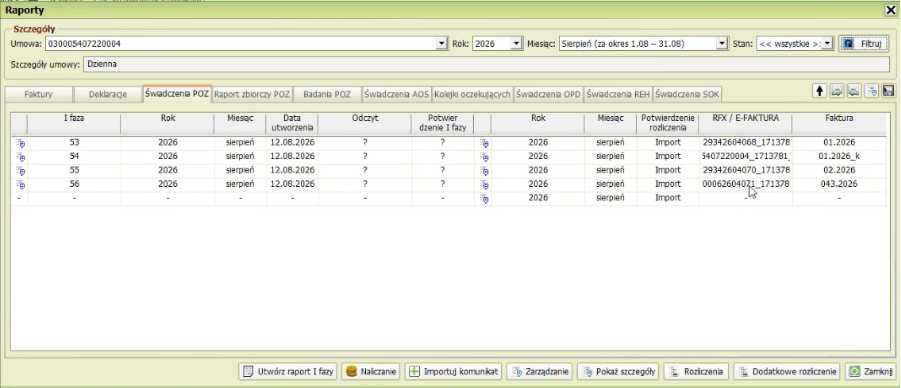Screen dimensions: 901x388
Task: Click the first green arrow icon beside the black up-arrow
Action: 837,91
